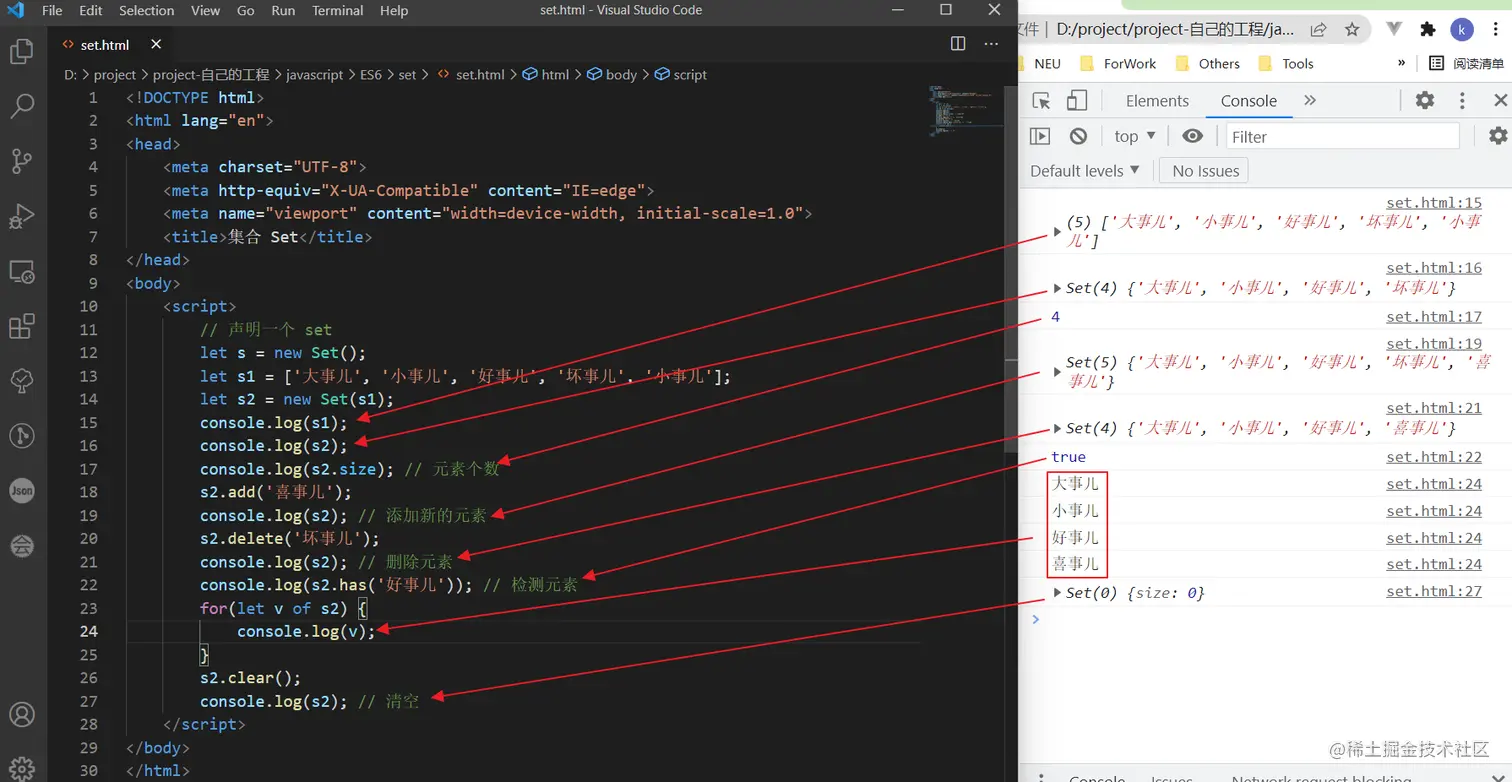The width and height of the screenshot is (1512, 782).
Task: Click the No Issues button
Action: (x=1205, y=171)
